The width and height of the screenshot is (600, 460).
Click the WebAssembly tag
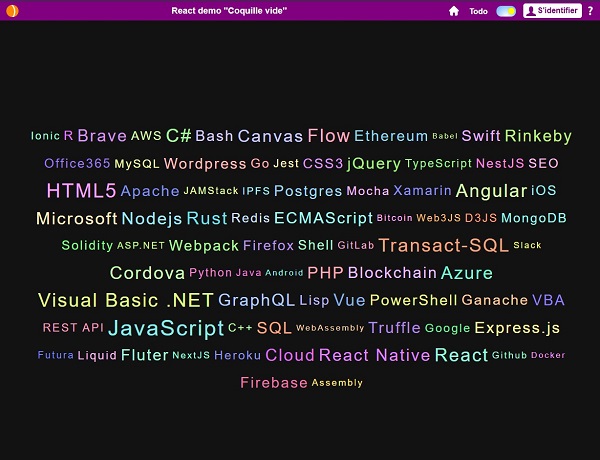click(x=329, y=328)
